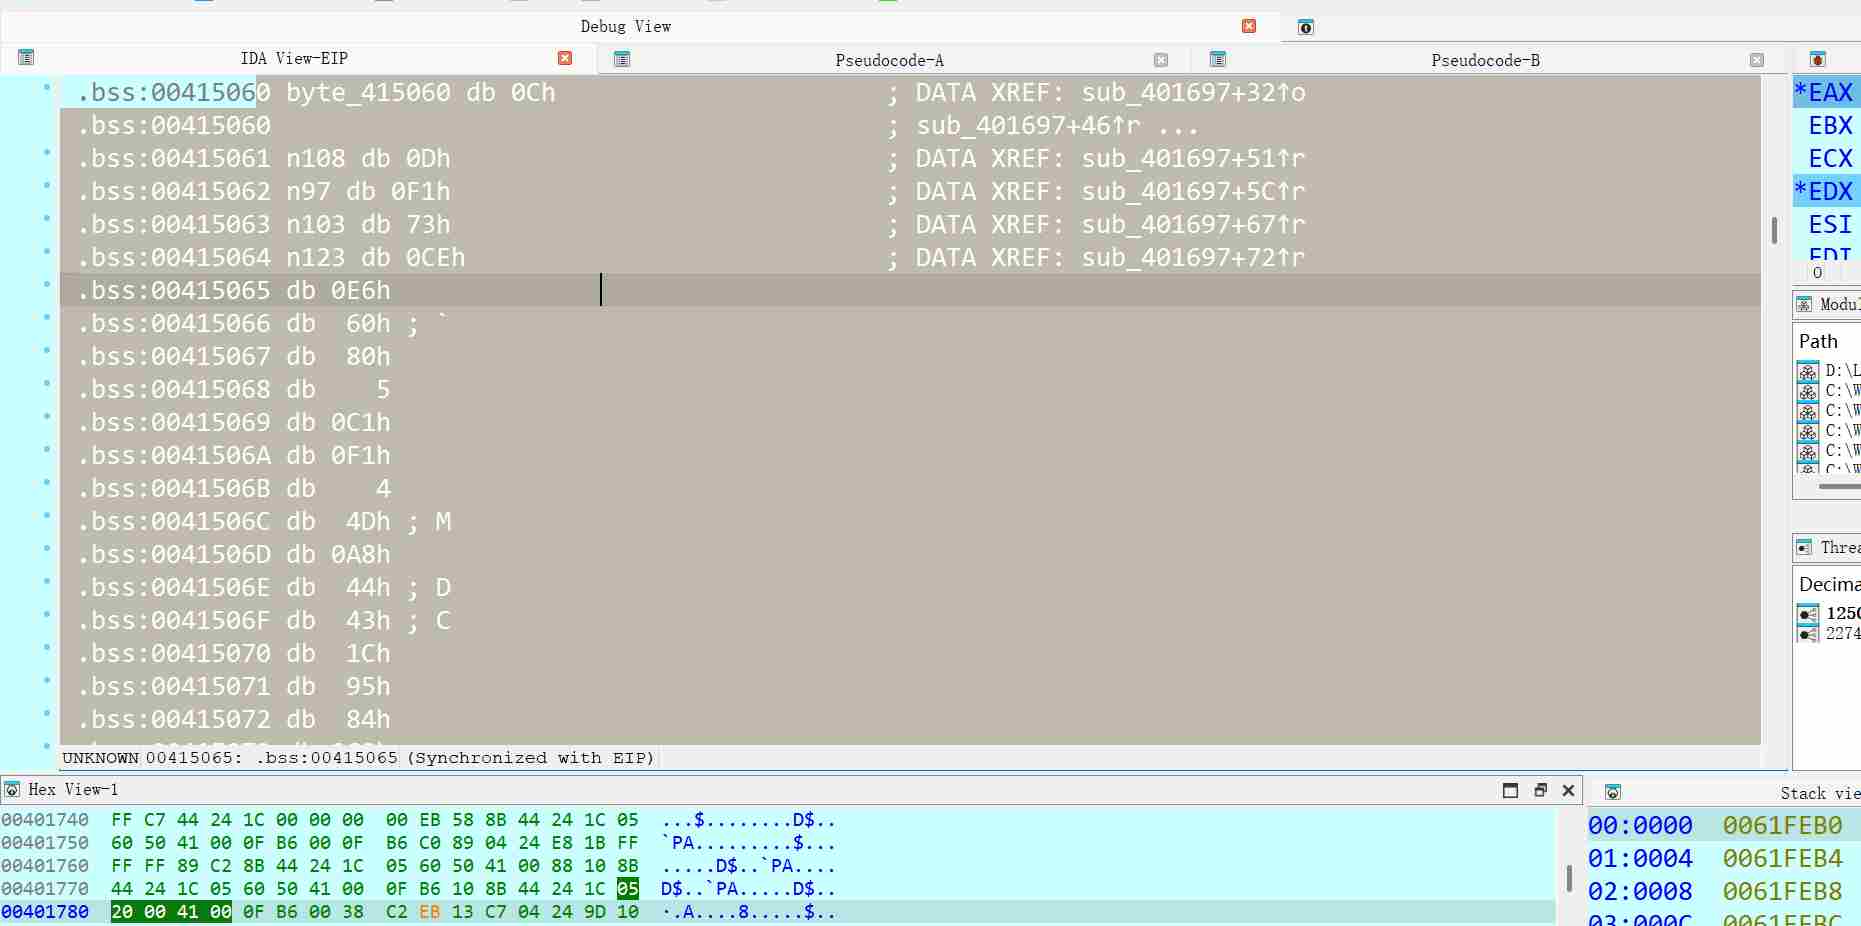Viewport: 1861px width, 926px height.
Task: Click the Pseudocode-B tab icon
Action: (1217, 60)
